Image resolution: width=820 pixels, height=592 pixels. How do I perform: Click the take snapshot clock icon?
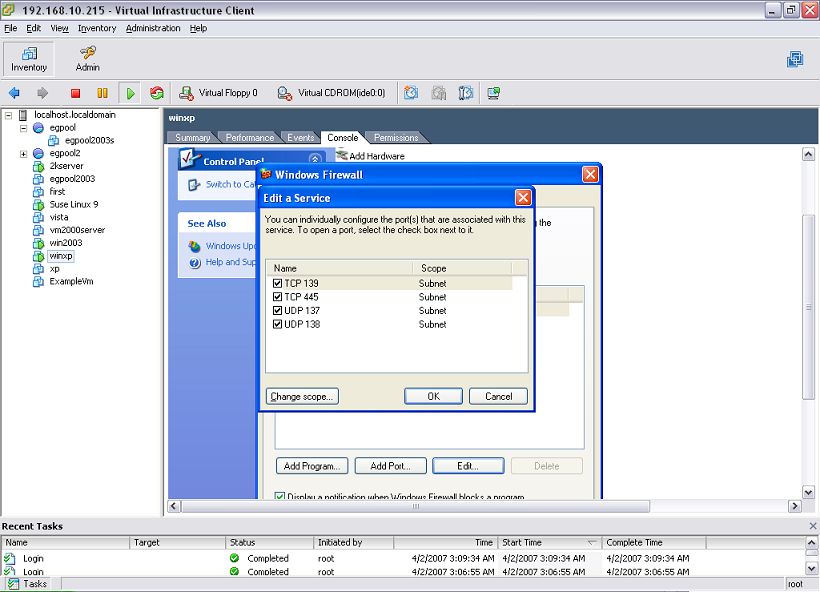click(411, 93)
